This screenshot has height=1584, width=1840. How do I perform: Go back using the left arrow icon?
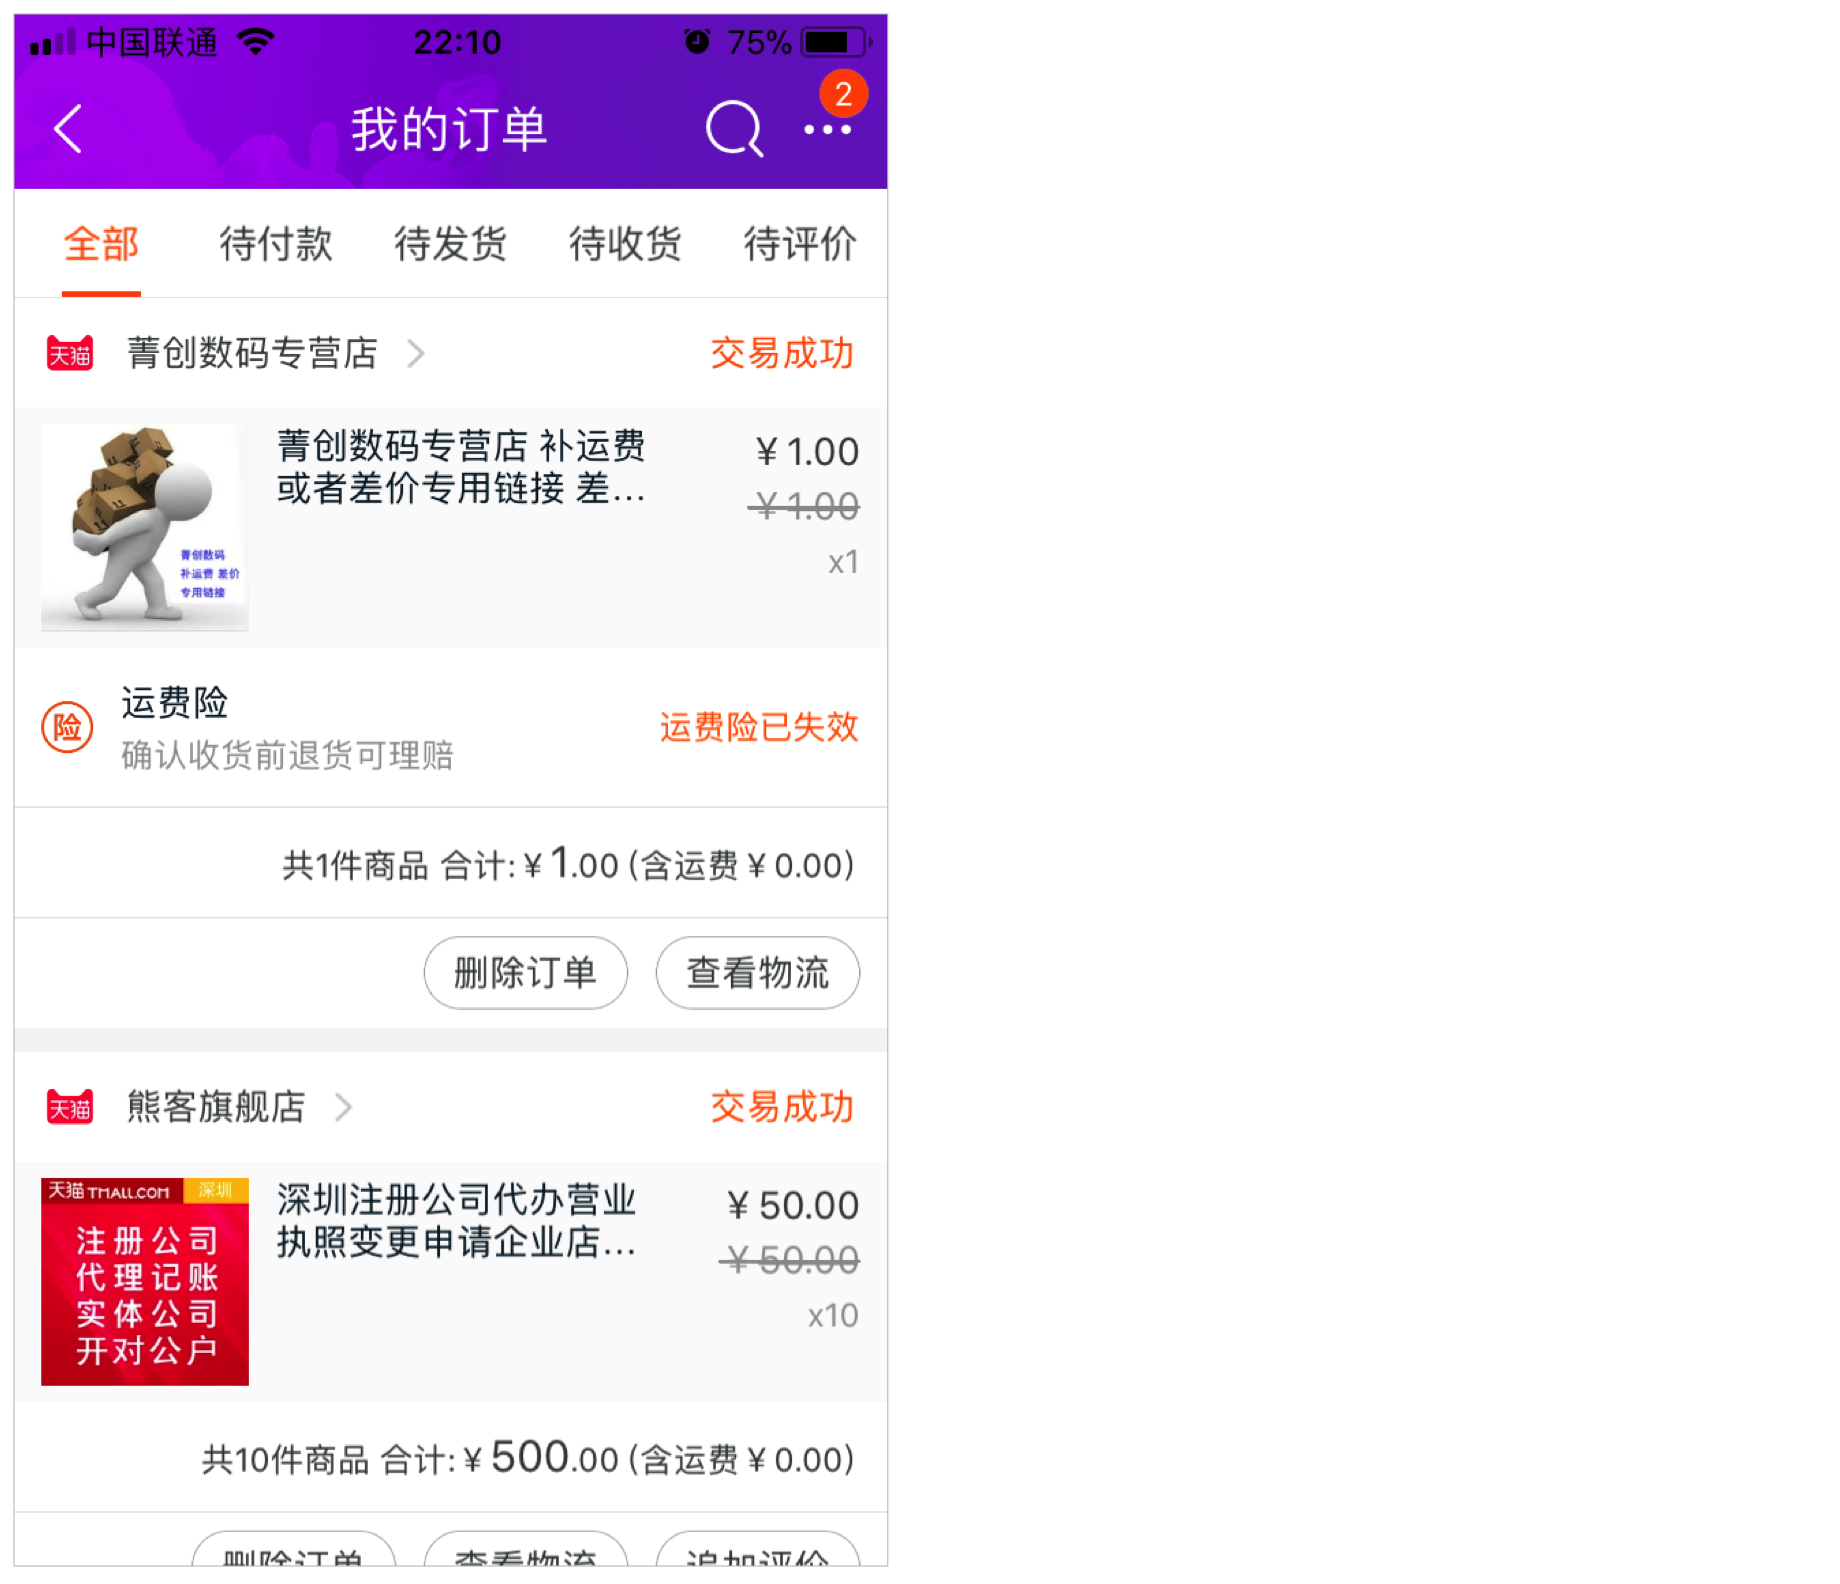coord(68,129)
